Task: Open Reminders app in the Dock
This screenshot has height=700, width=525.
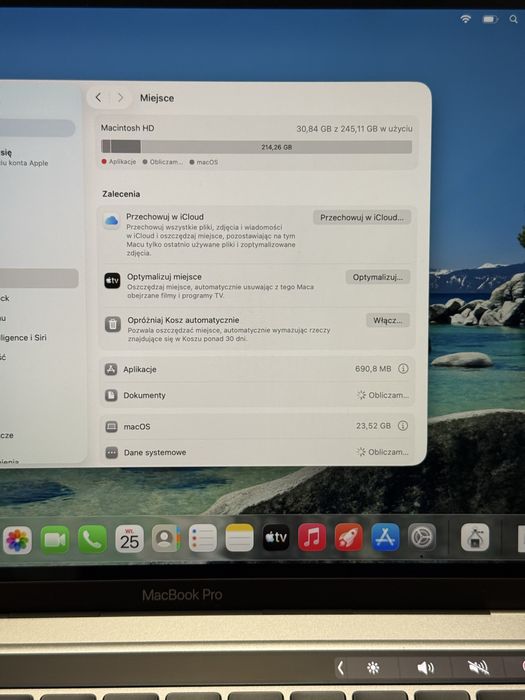Action: (203, 538)
